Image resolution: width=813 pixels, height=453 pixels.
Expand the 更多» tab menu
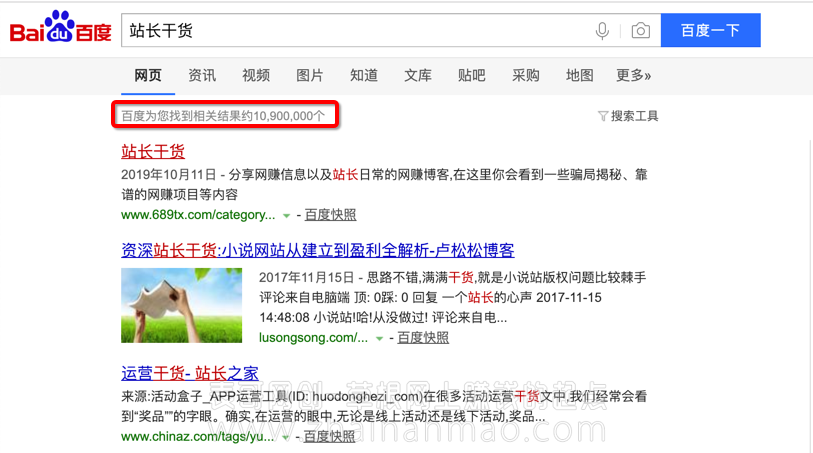click(633, 76)
